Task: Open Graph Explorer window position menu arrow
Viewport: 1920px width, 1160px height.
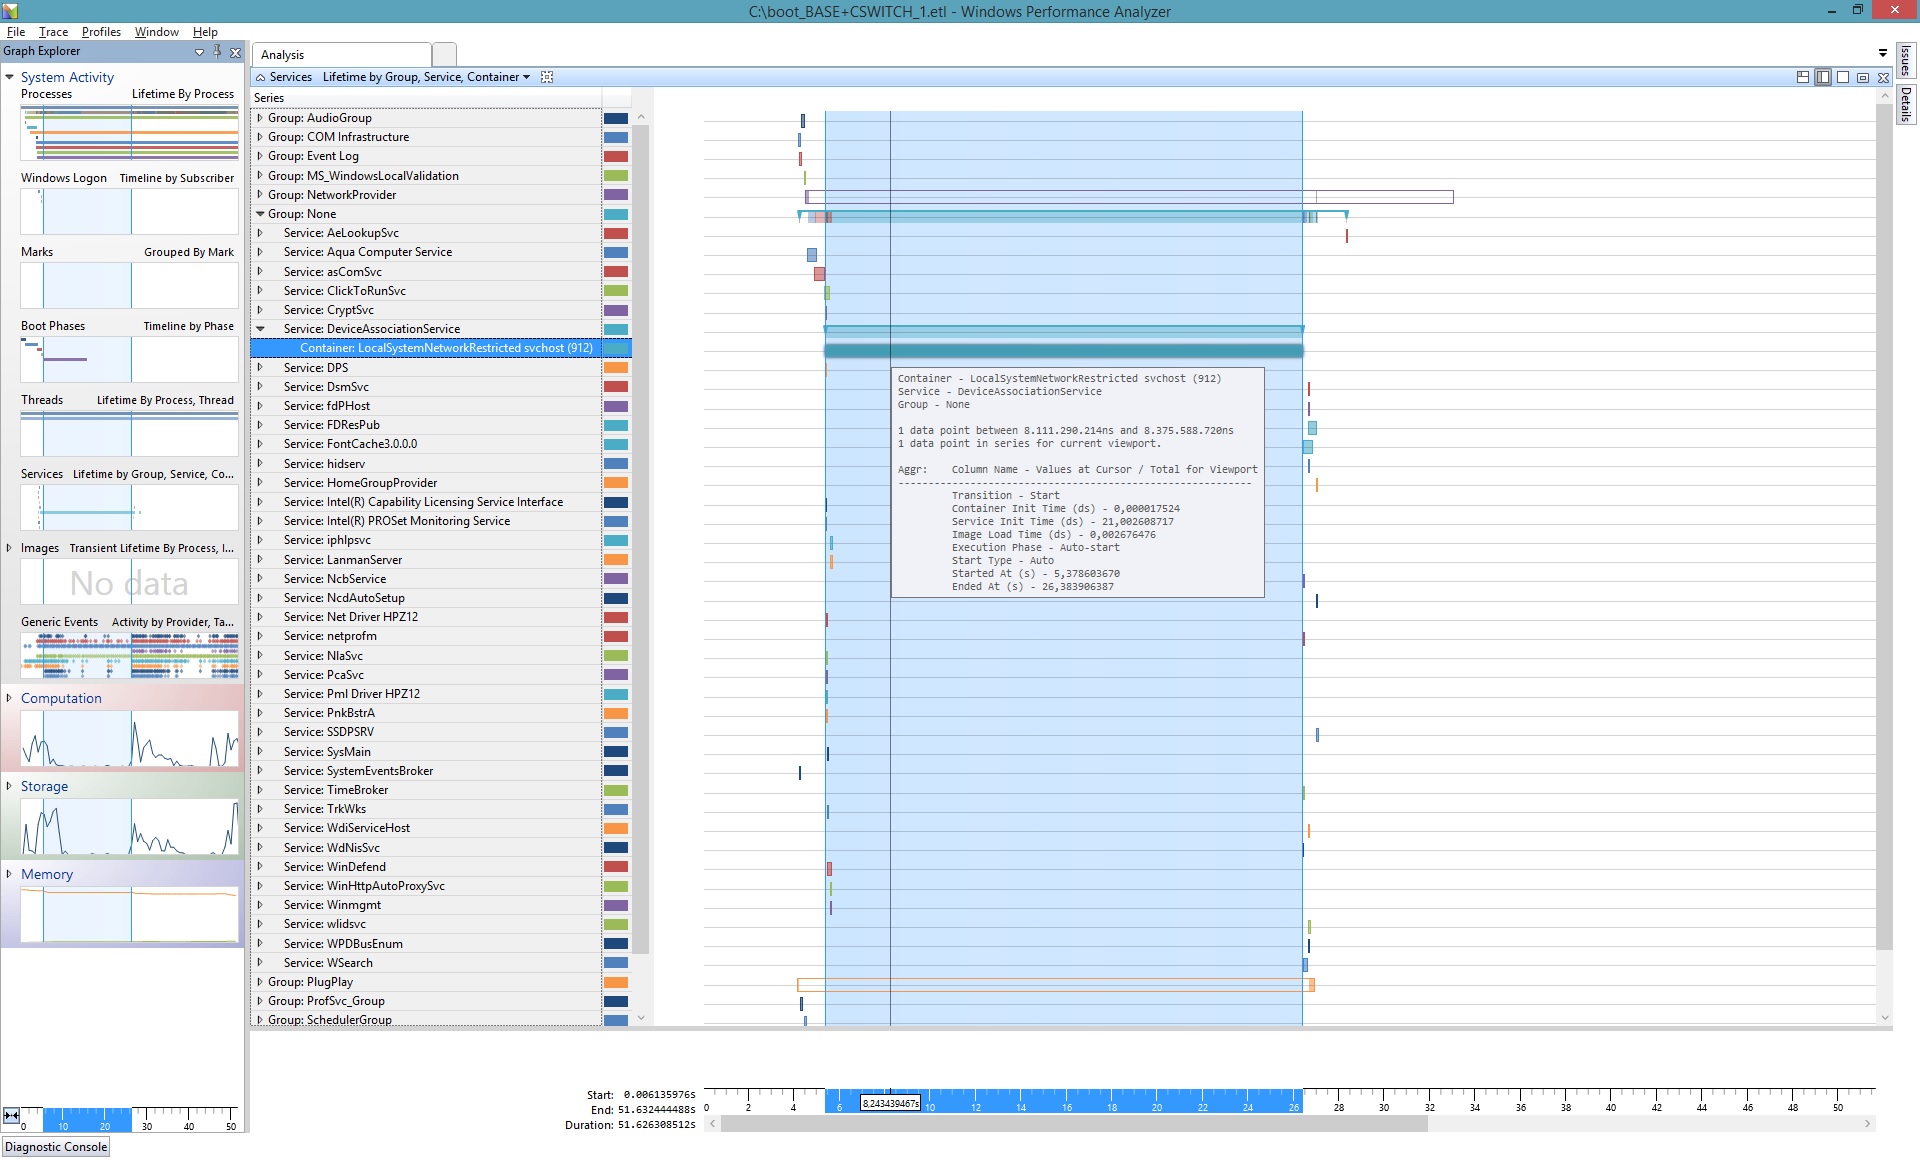Action: [199, 52]
